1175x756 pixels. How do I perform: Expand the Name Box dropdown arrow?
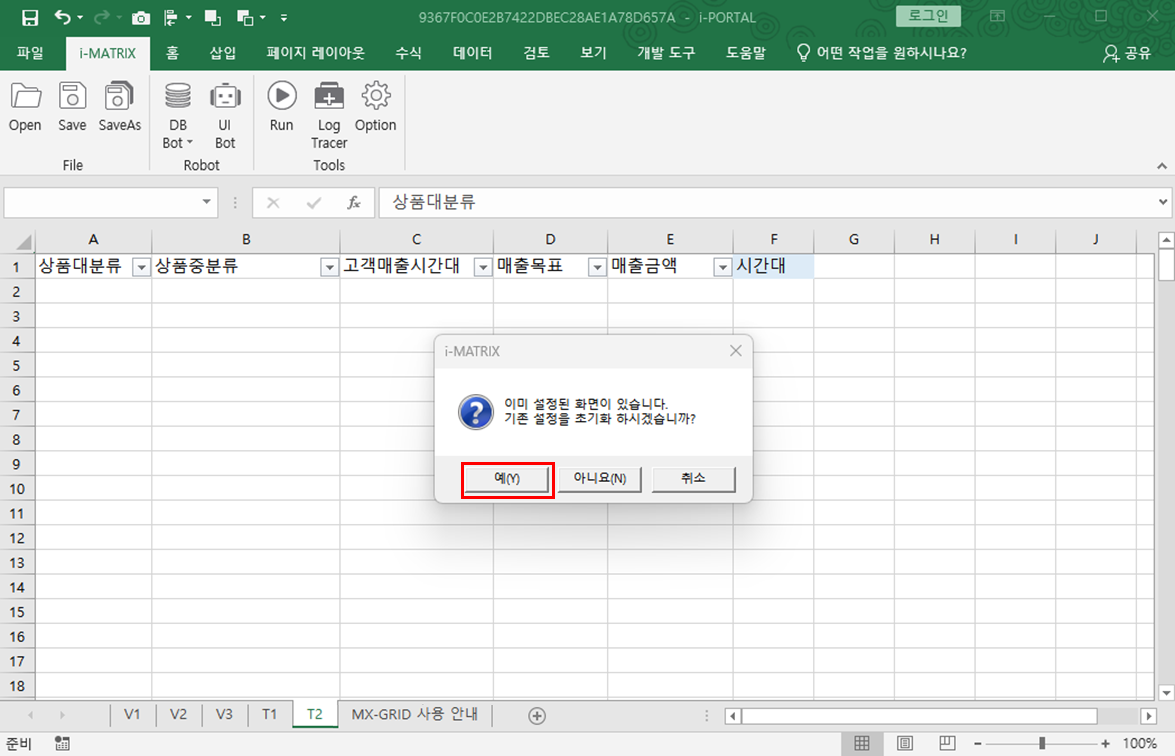[207, 202]
